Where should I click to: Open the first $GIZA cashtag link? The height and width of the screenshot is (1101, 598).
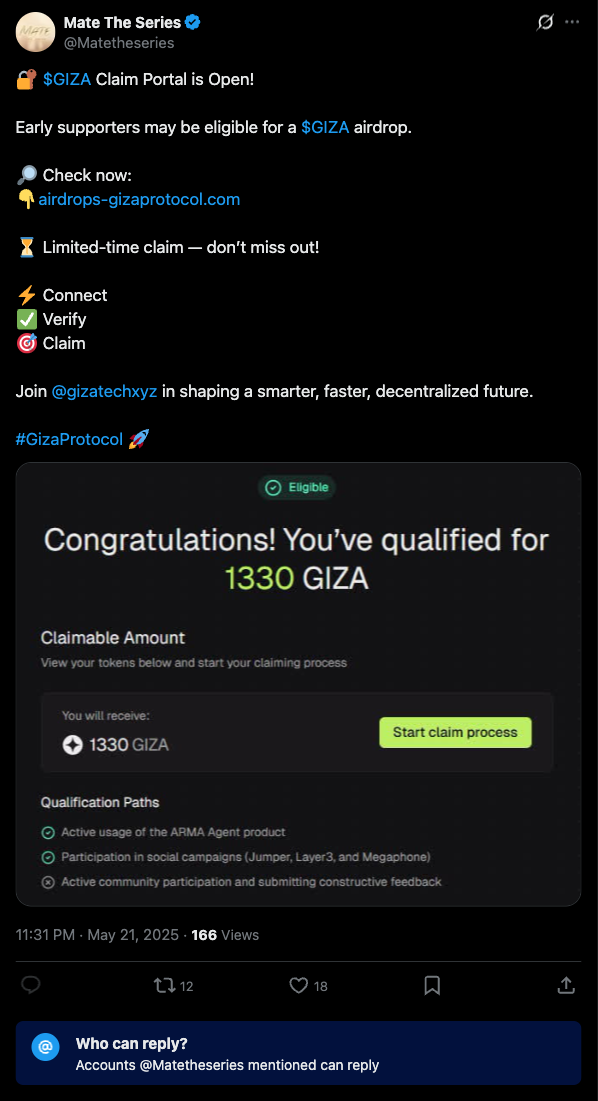pos(67,79)
